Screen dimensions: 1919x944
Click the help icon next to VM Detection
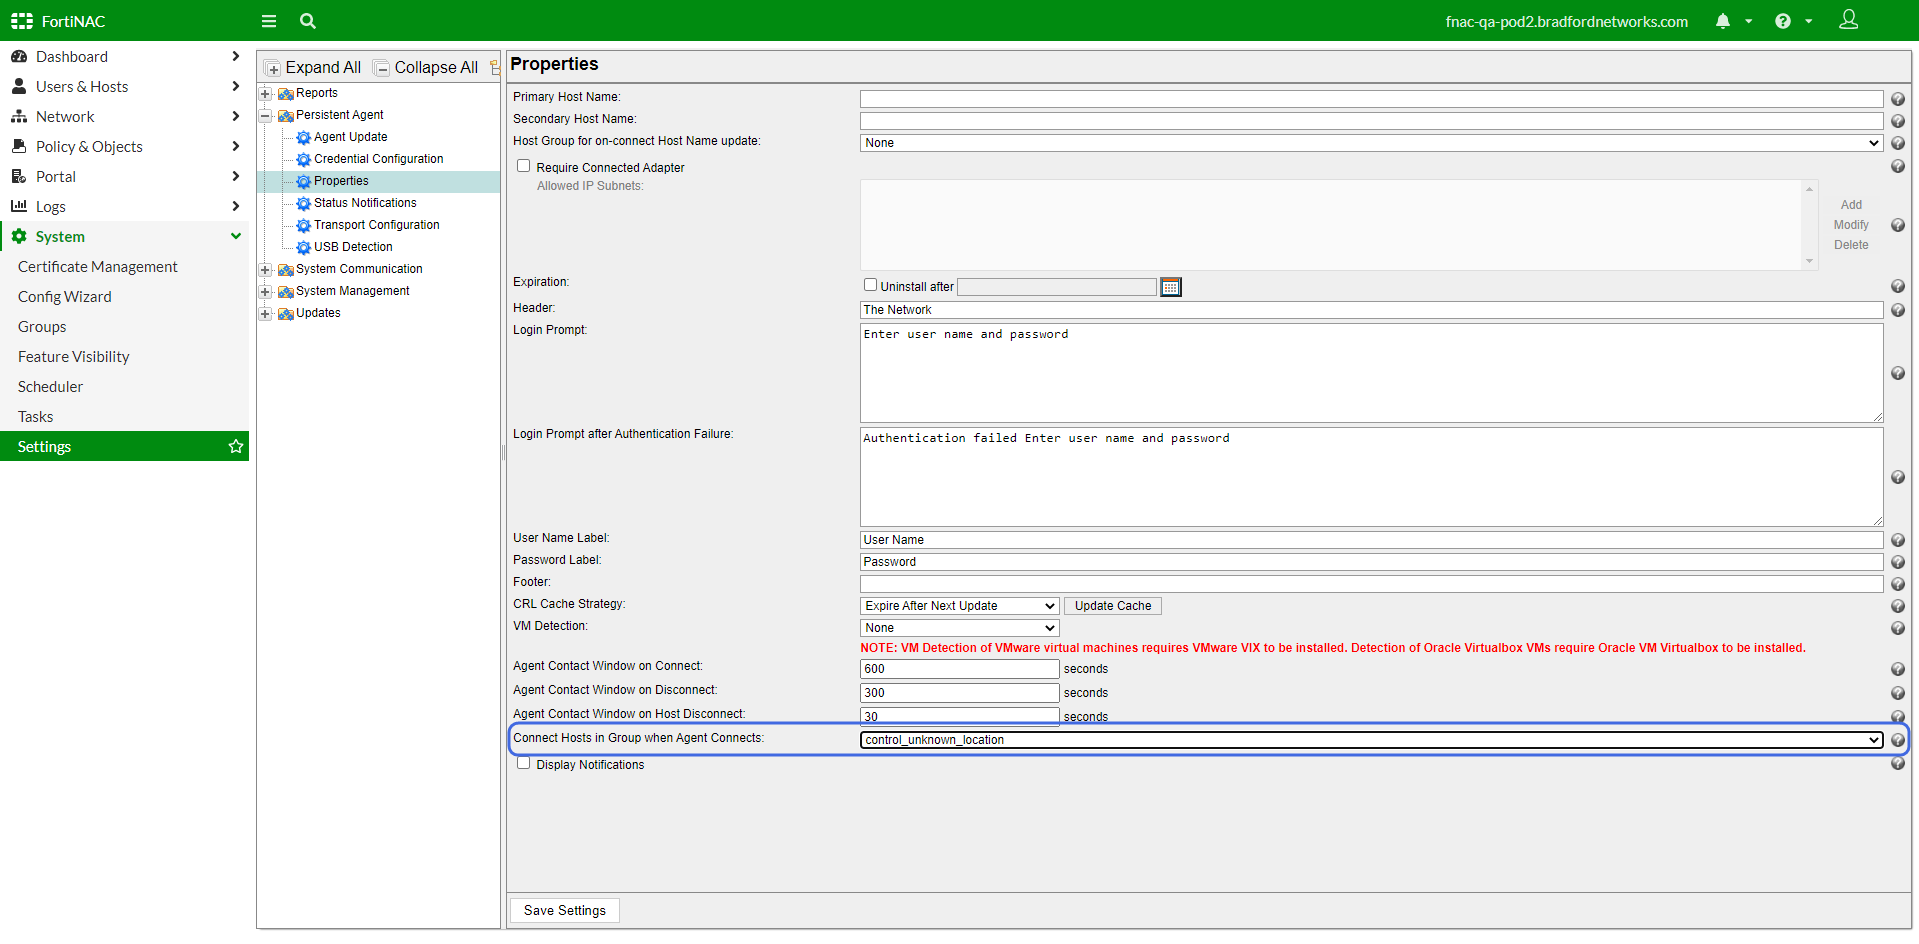(1897, 628)
